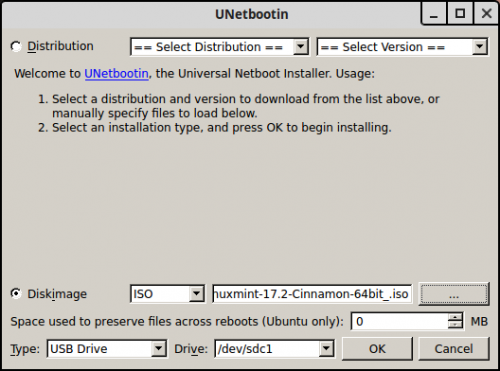Click the UNetbootin title bar text
The width and height of the screenshot is (500, 371).
(x=252, y=14)
